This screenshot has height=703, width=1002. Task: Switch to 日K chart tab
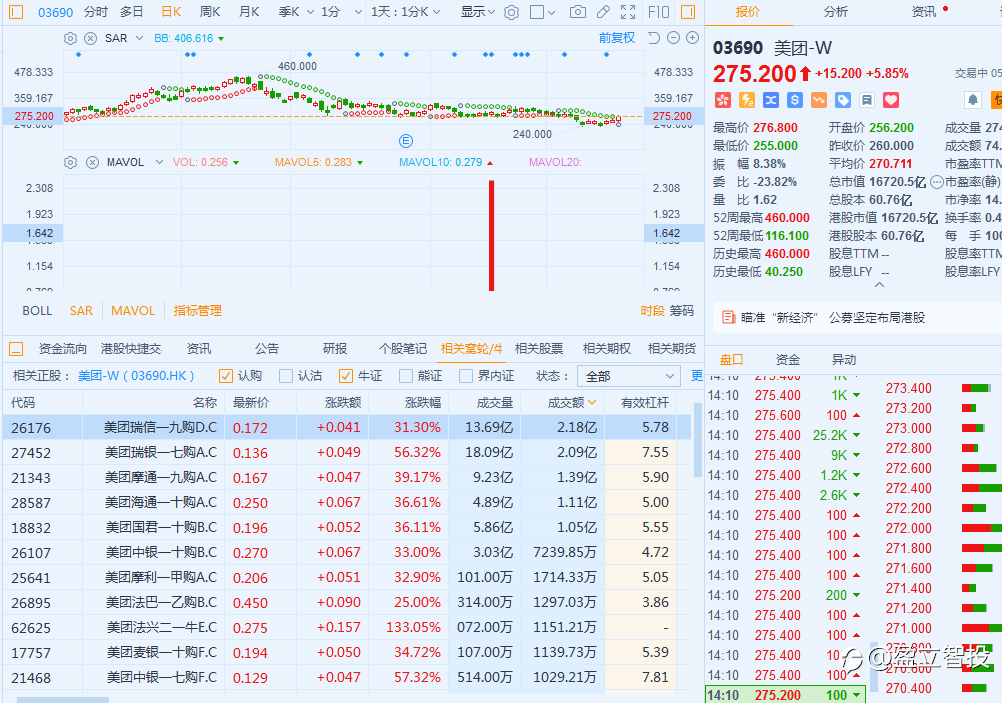click(x=171, y=12)
